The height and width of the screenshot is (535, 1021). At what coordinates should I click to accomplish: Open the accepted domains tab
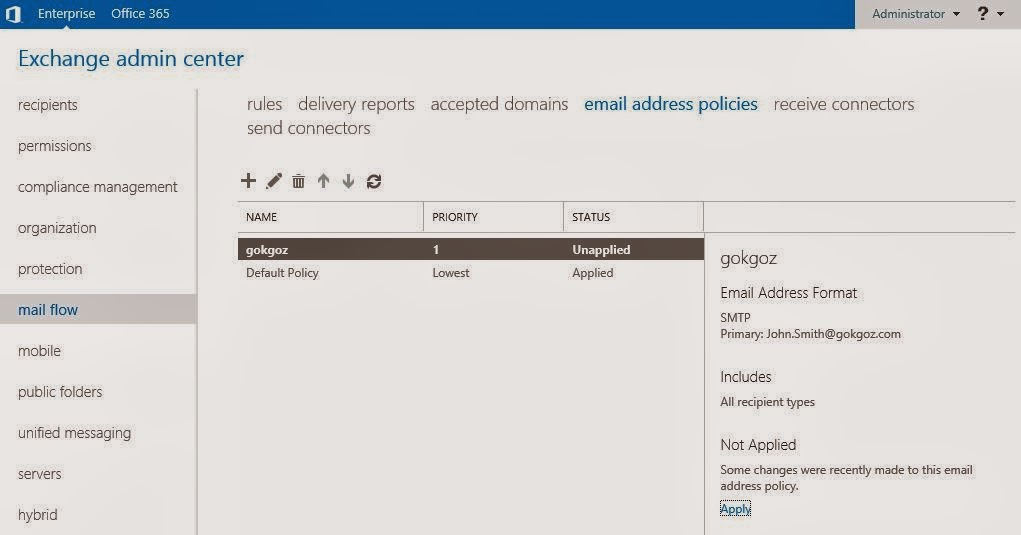pos(499,104)
